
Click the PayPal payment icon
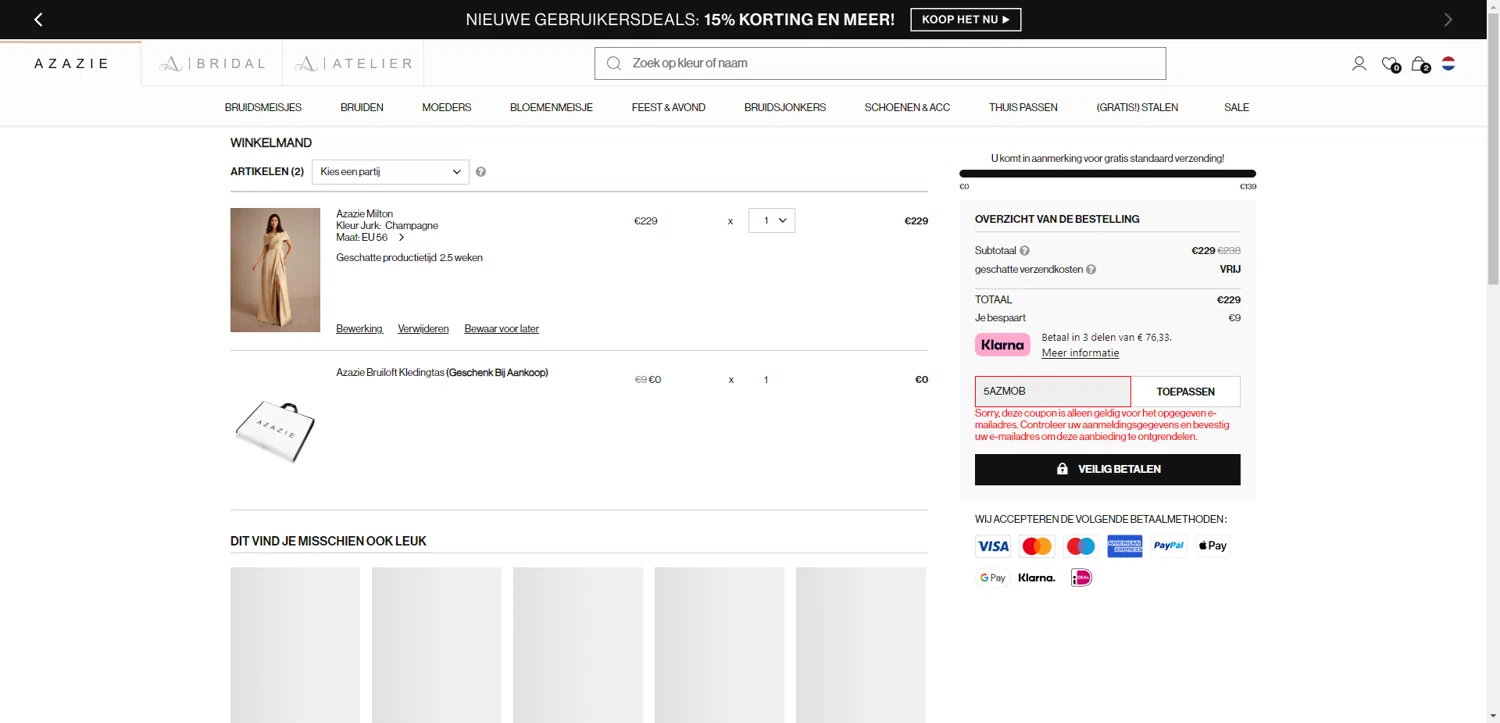1168,546
